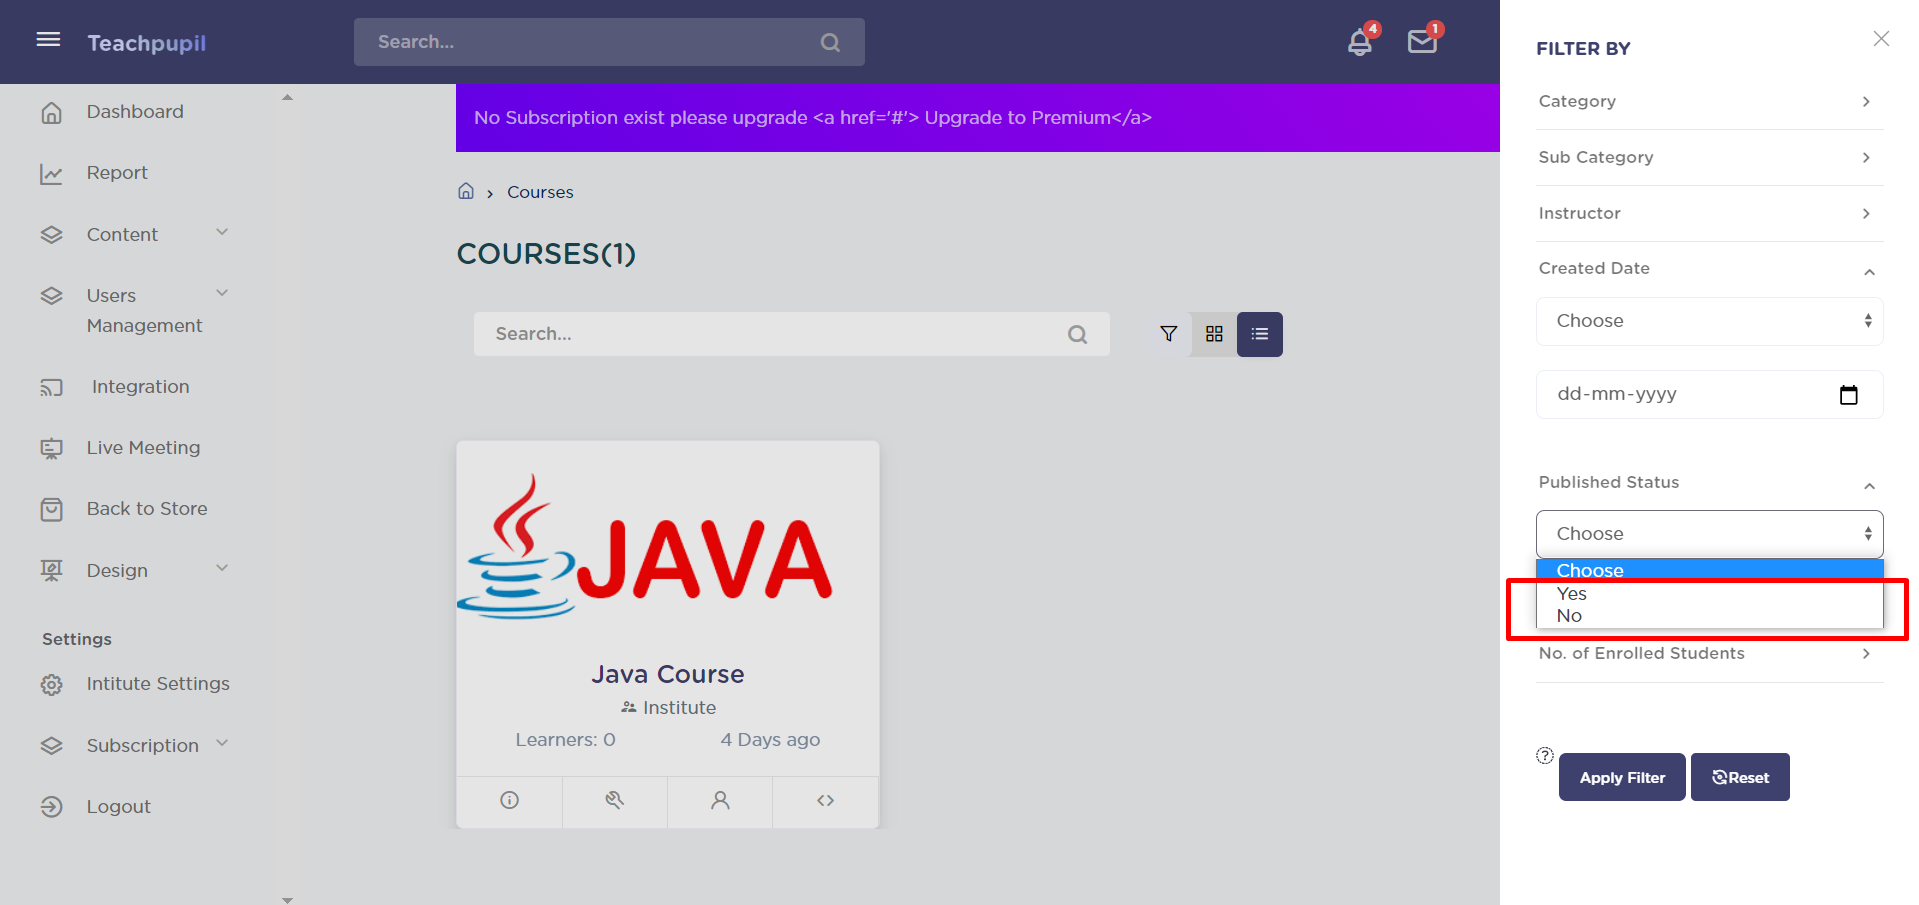This screenshot has height=905, width=1919.
Task: Open the notifications bell icon
Action: point(1359,42)
